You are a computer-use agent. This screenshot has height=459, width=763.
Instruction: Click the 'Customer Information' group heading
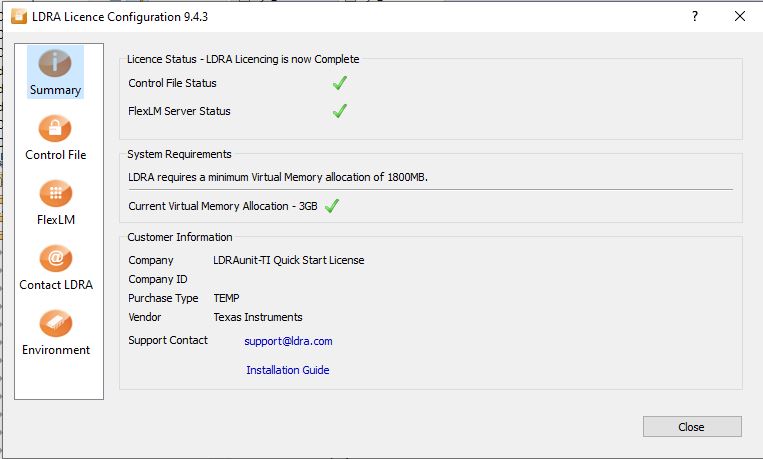(180, 237)
